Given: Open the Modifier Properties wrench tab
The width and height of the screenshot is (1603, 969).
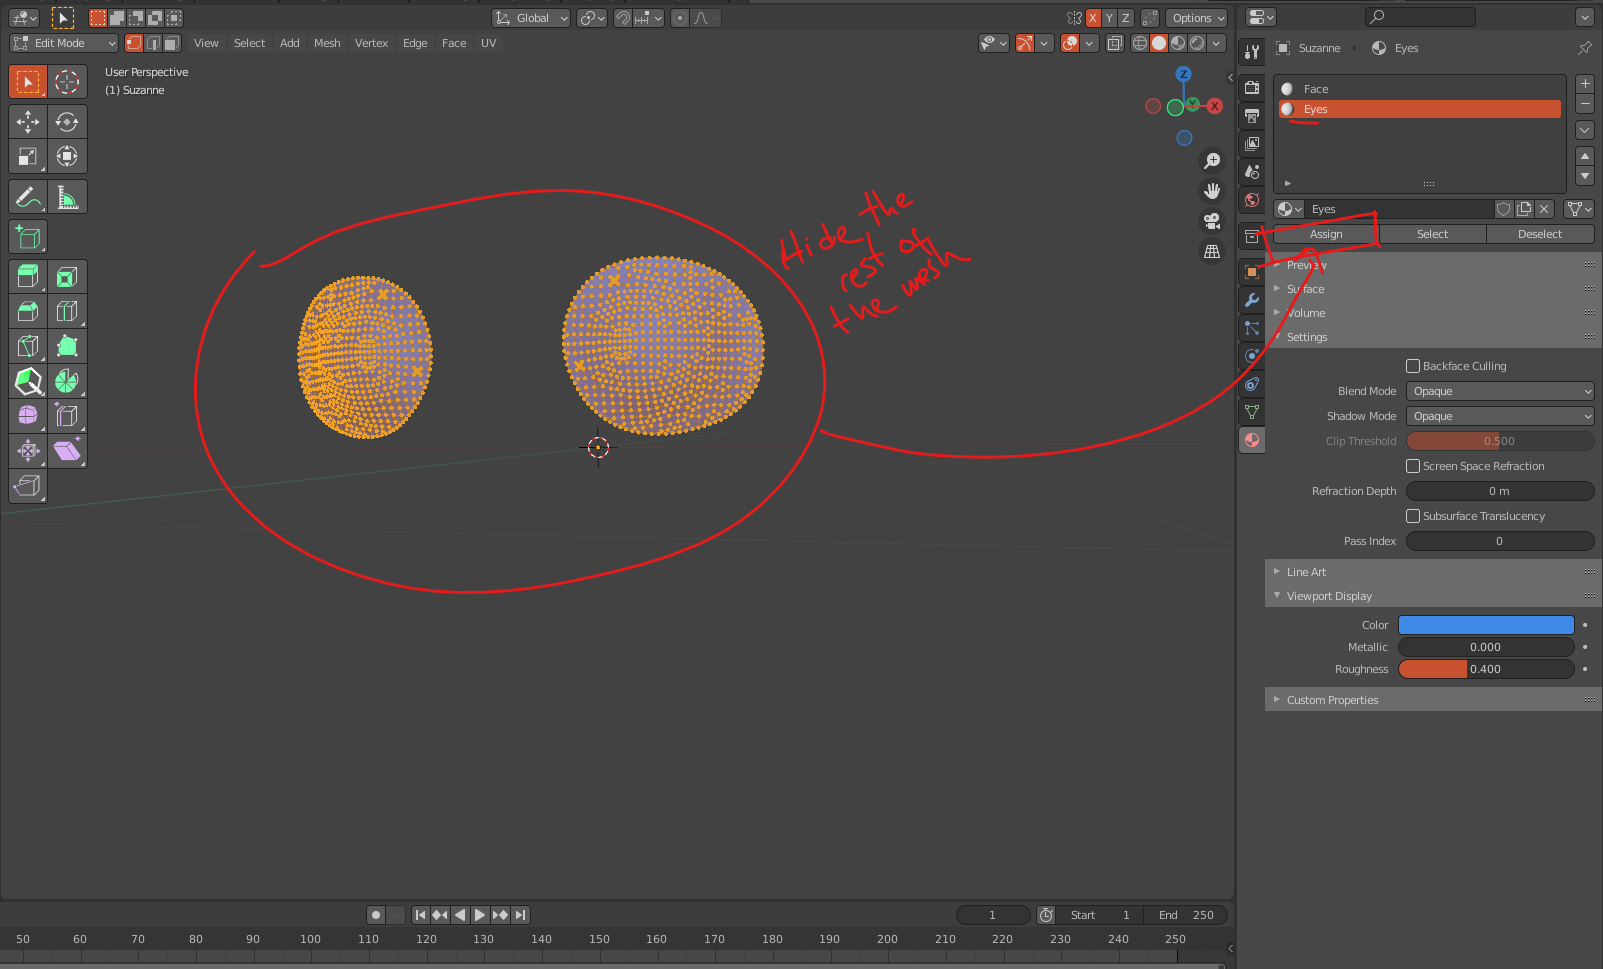Looking at the screenshot, I should pyautogui.click(x=1252, y=300).
